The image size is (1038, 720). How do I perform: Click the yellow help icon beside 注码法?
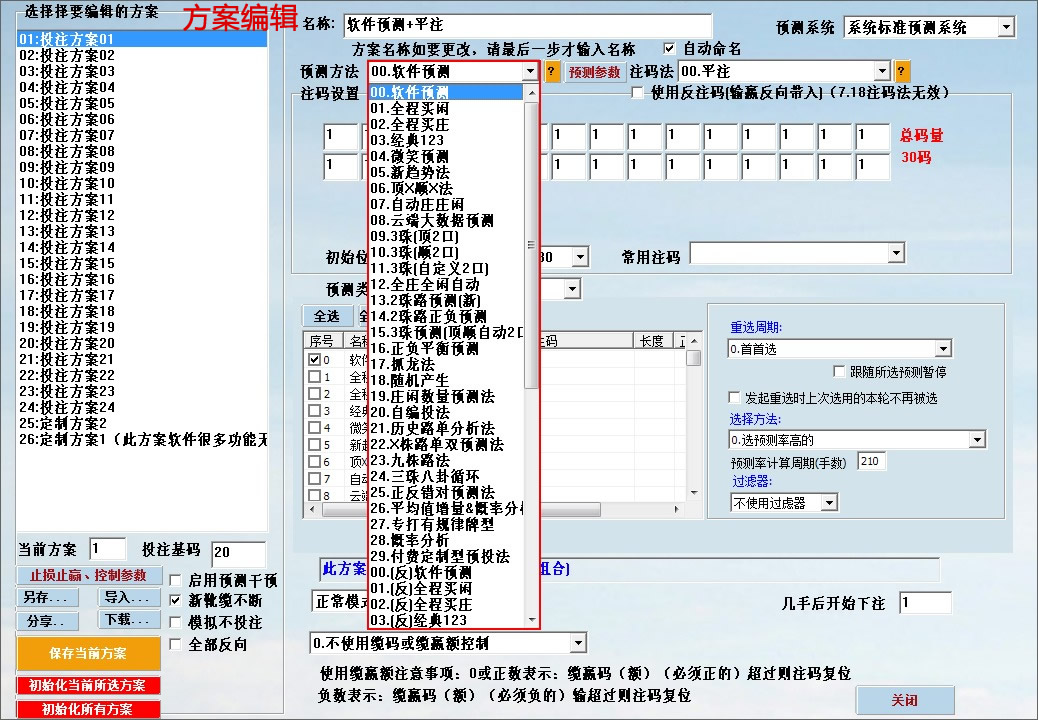click(900, 71)
